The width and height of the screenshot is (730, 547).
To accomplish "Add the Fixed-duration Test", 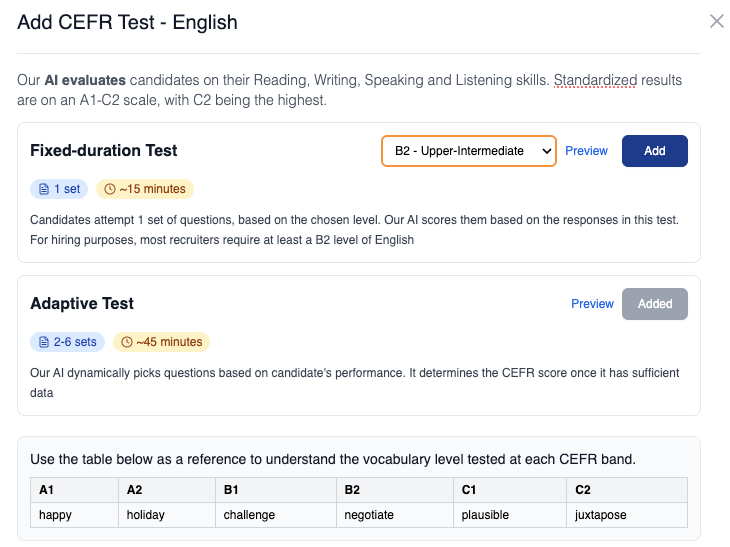I will point(654,151).
